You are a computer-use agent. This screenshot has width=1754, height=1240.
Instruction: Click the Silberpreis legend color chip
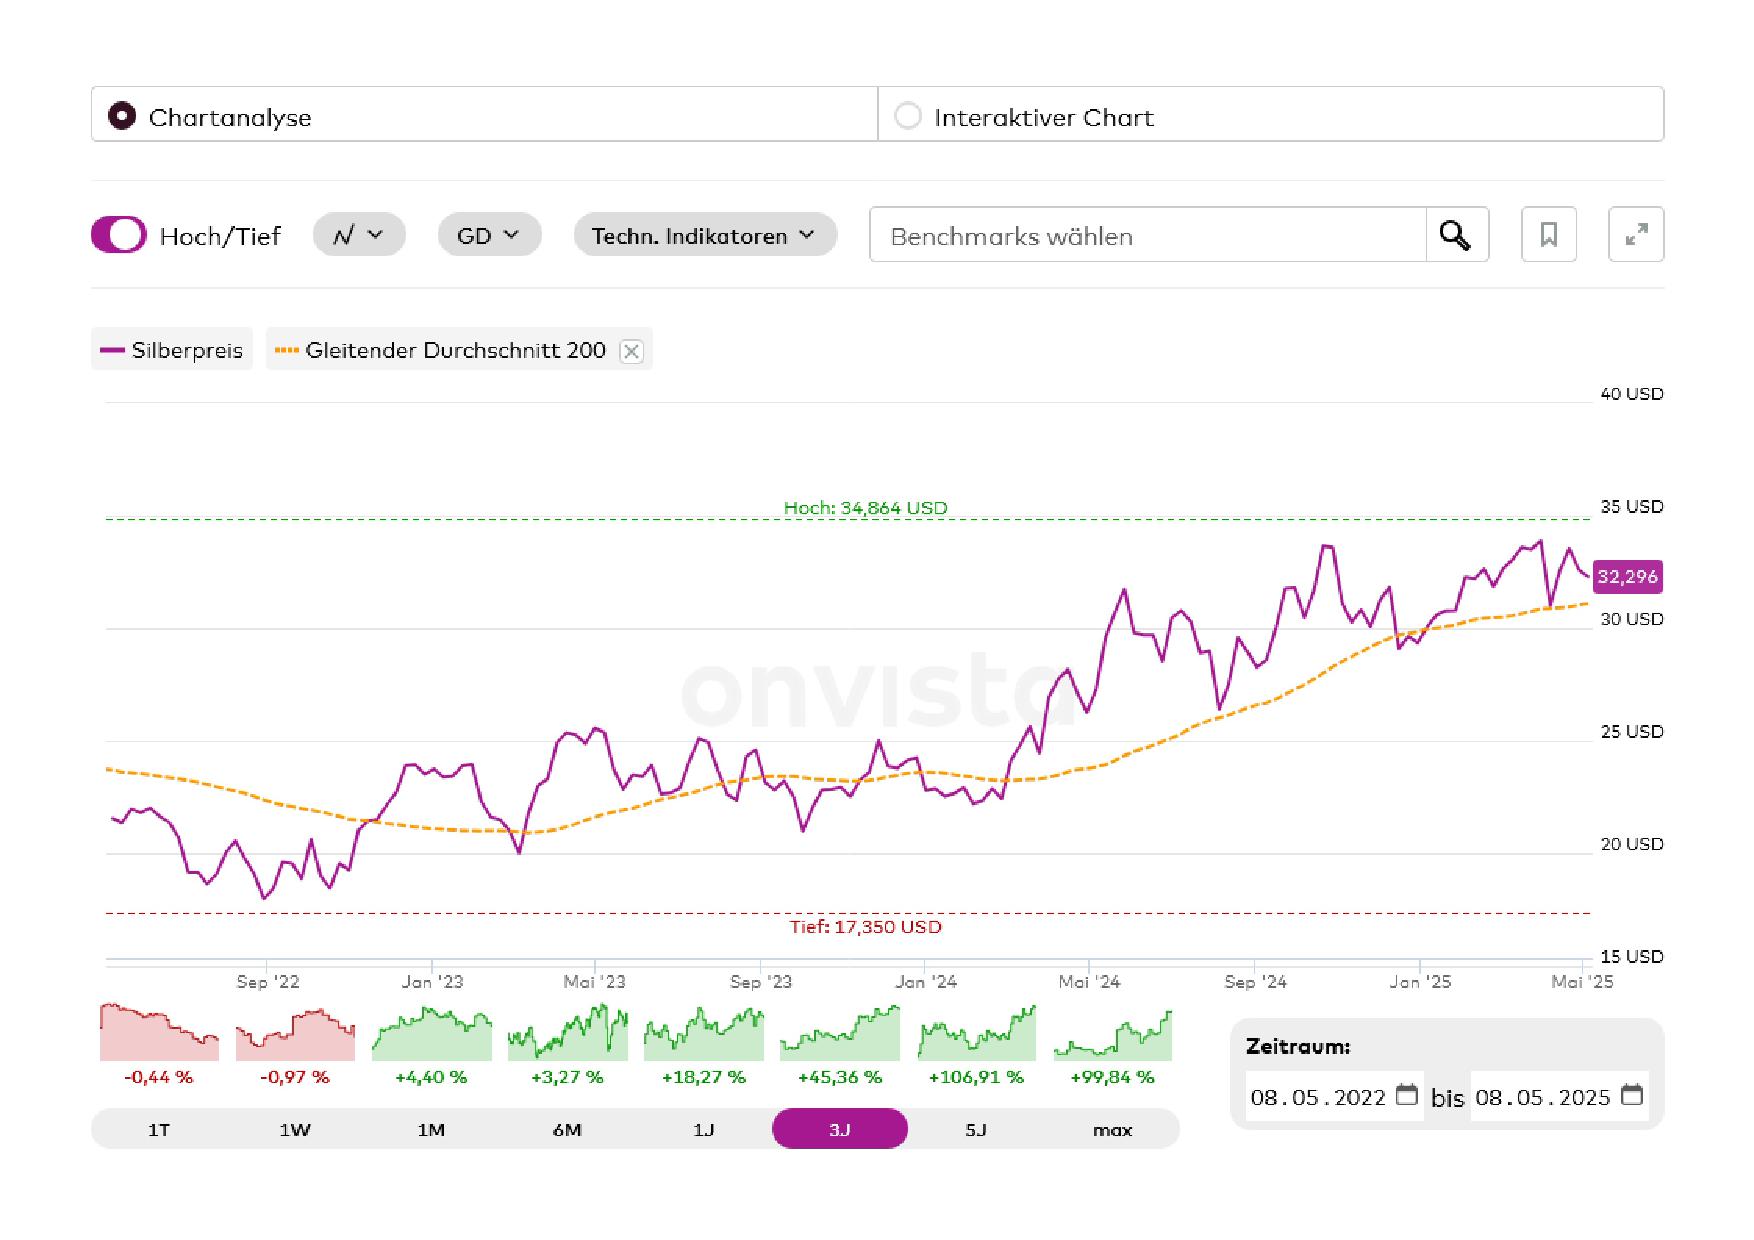click(x=113, y=351)
